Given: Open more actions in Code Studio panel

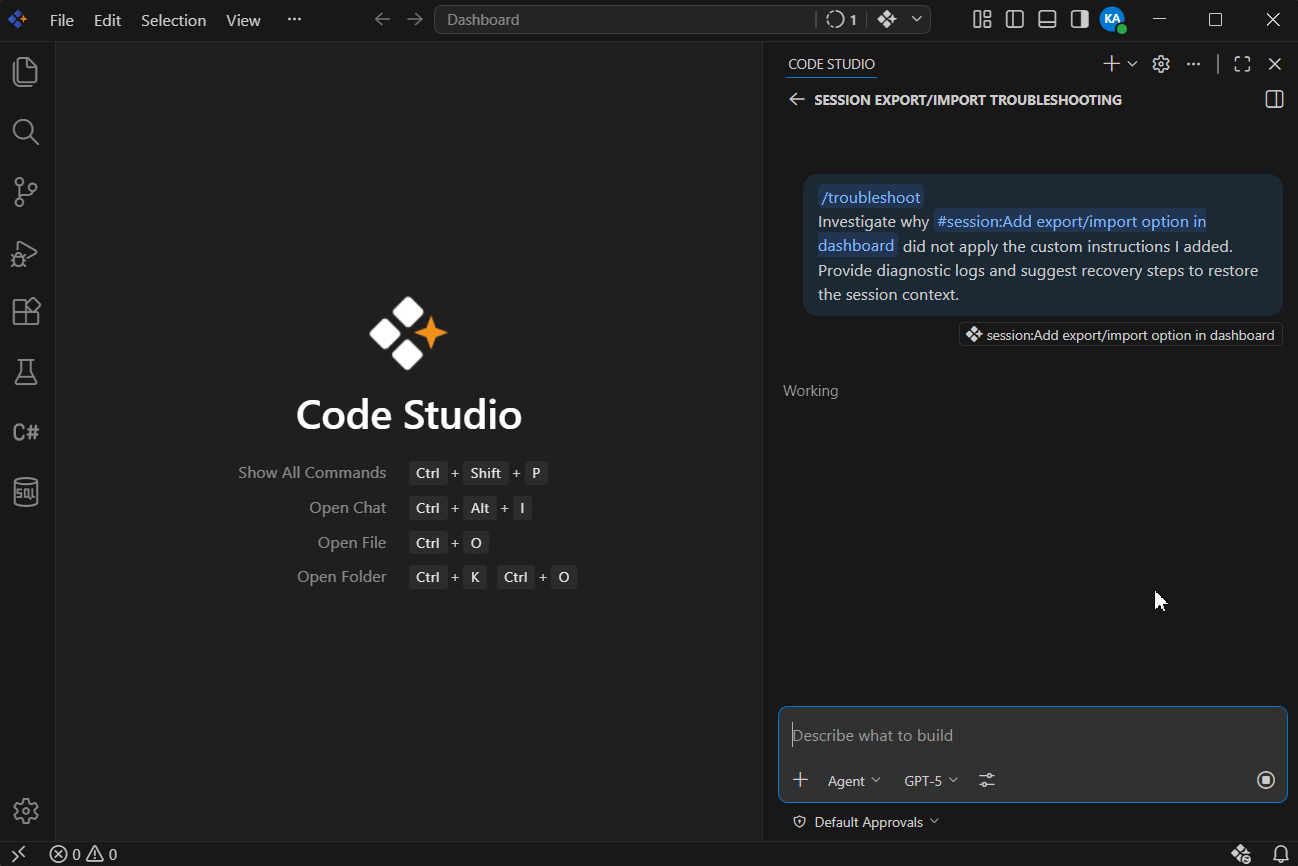Looking at the screenshot, I should [1193, 64].
